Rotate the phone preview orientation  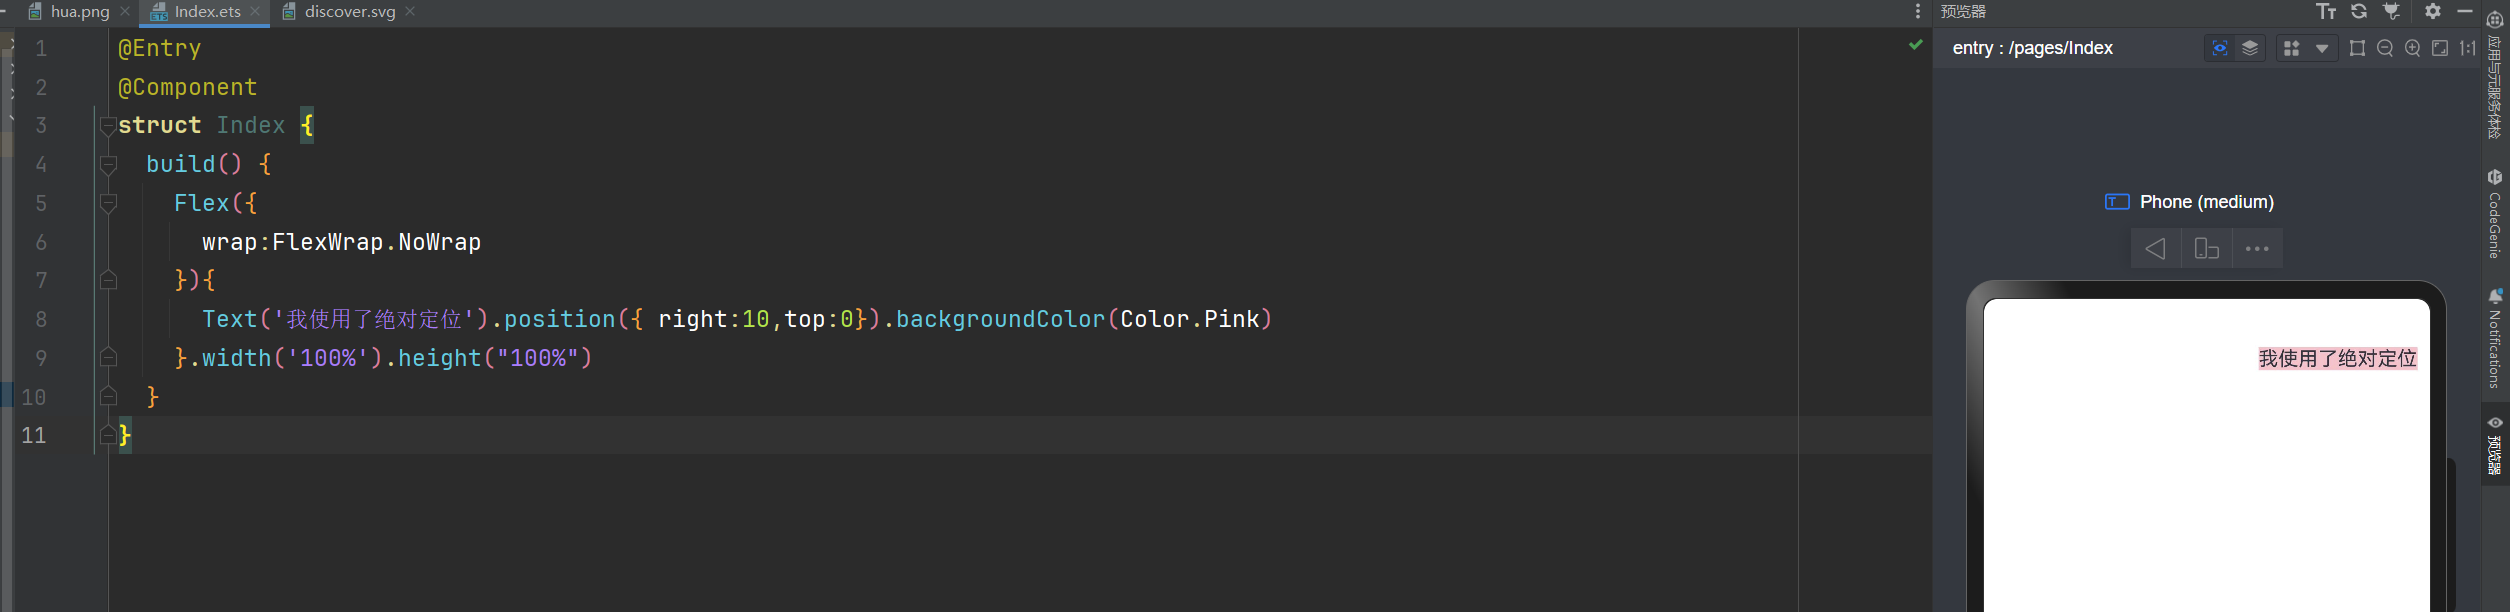pyautogui.click(x=2207, y=249)
